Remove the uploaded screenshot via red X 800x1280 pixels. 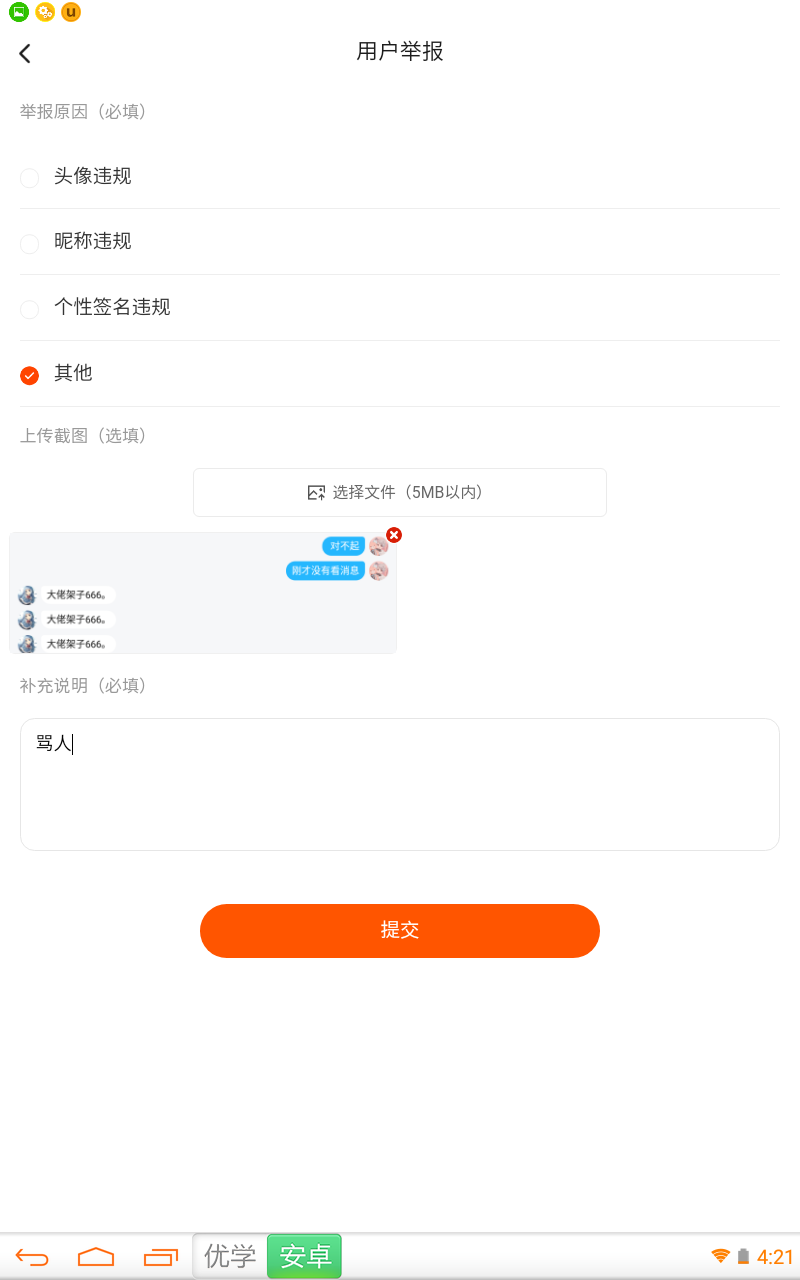[394, 535]
